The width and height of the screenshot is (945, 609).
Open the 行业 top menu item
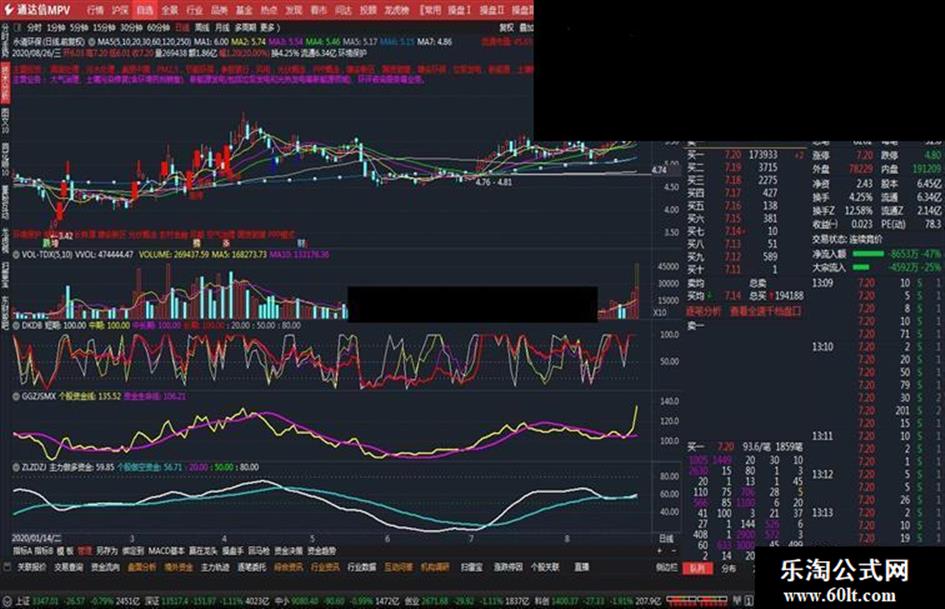point(195,10)
